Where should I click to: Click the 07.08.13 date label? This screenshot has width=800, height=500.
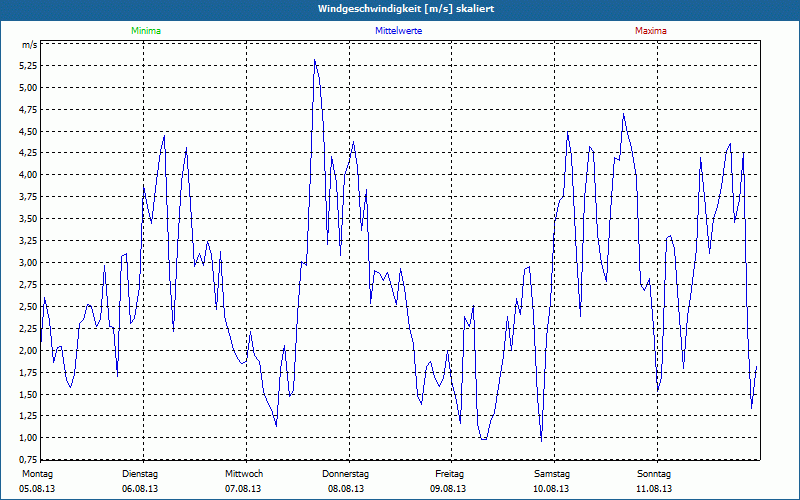243,489
